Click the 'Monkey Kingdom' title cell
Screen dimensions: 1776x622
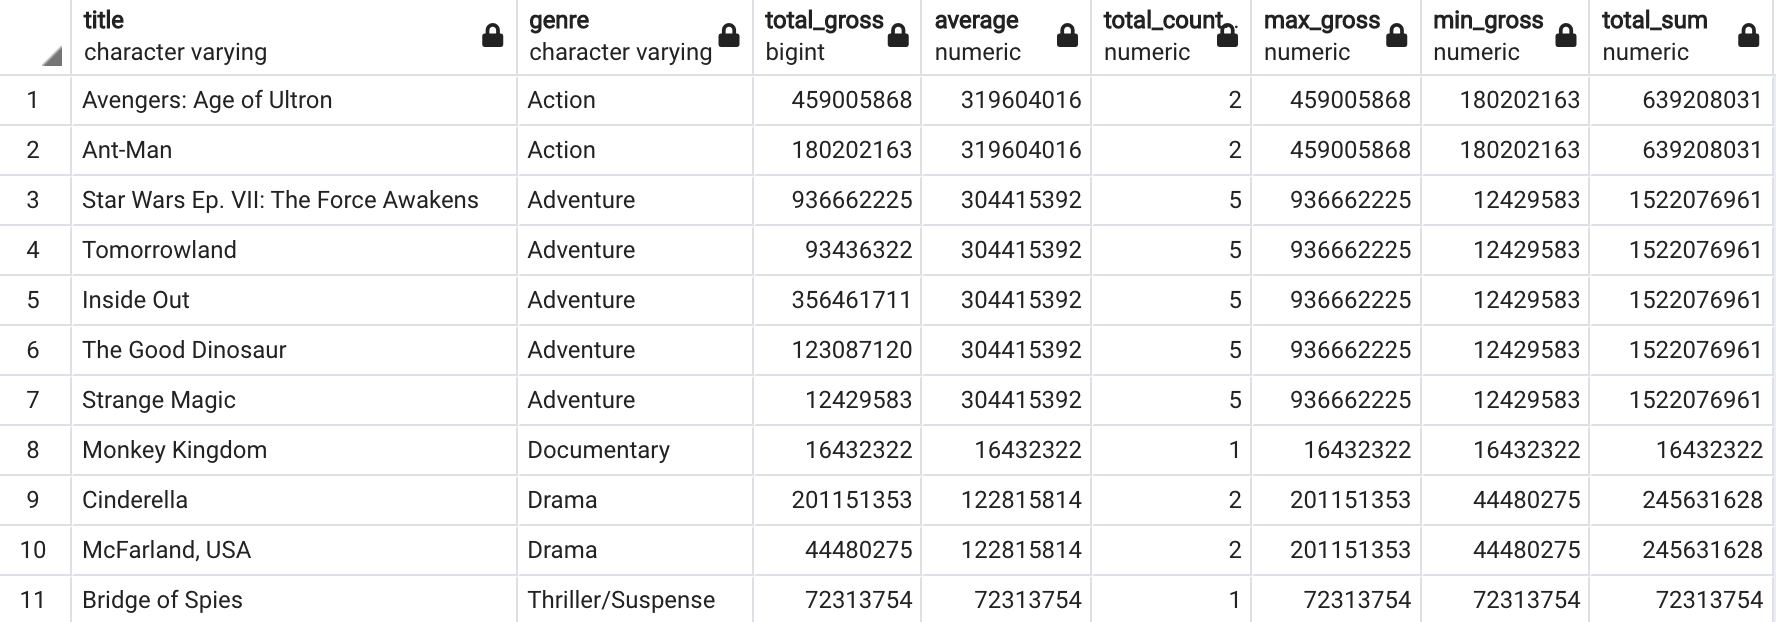(175, 450)
